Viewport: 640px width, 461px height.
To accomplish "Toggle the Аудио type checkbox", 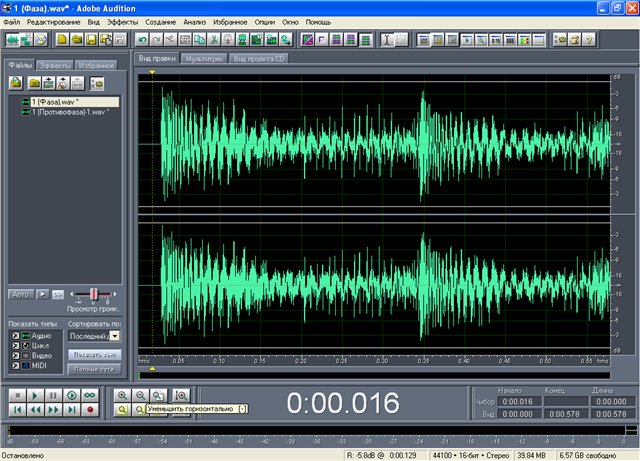I will click(x=13, y=336).
